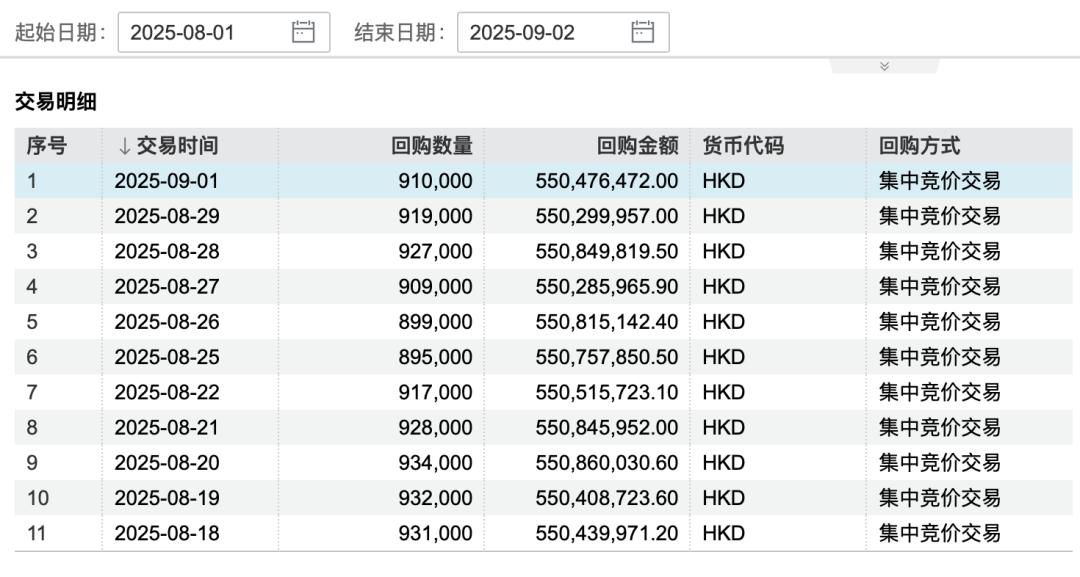
Task: Click the 回购金额 column header
Action: (637, 146)
